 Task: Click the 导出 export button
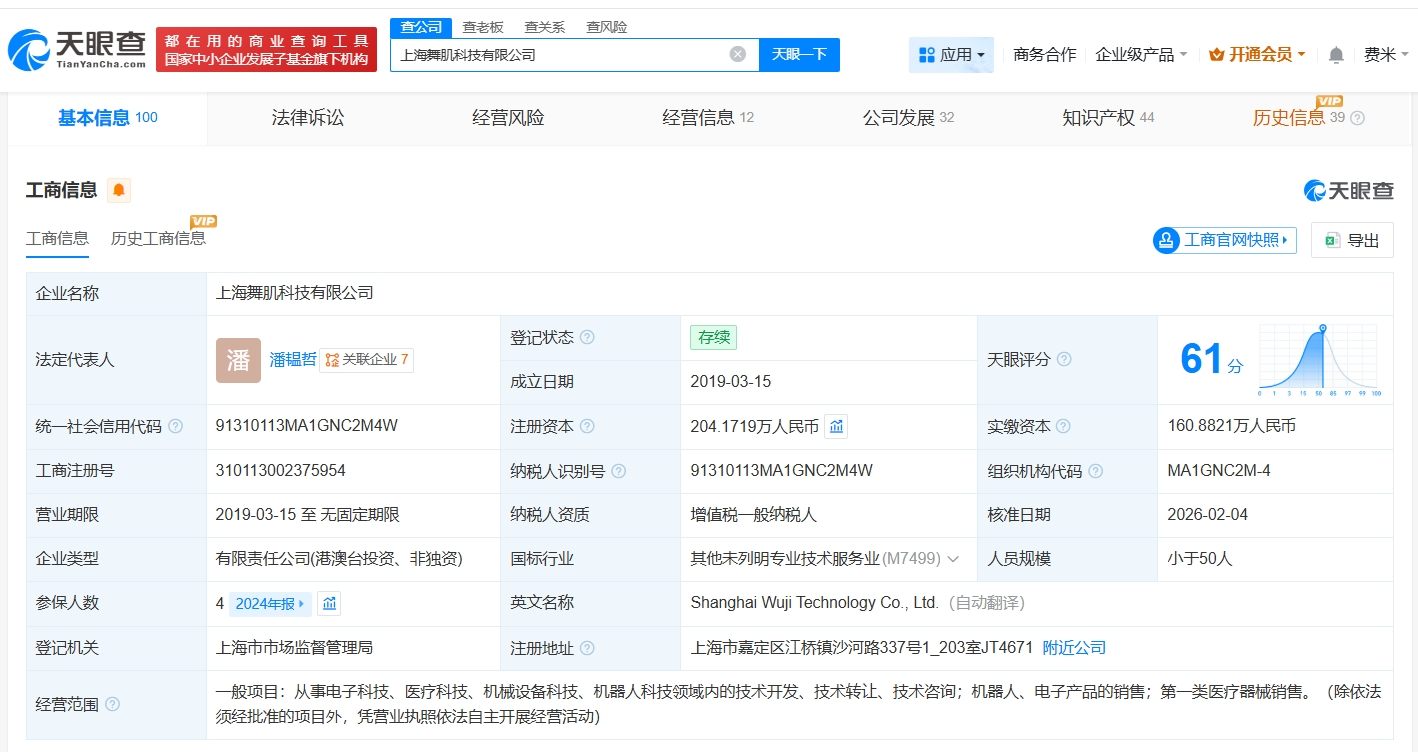click(x=1352, y=240)
